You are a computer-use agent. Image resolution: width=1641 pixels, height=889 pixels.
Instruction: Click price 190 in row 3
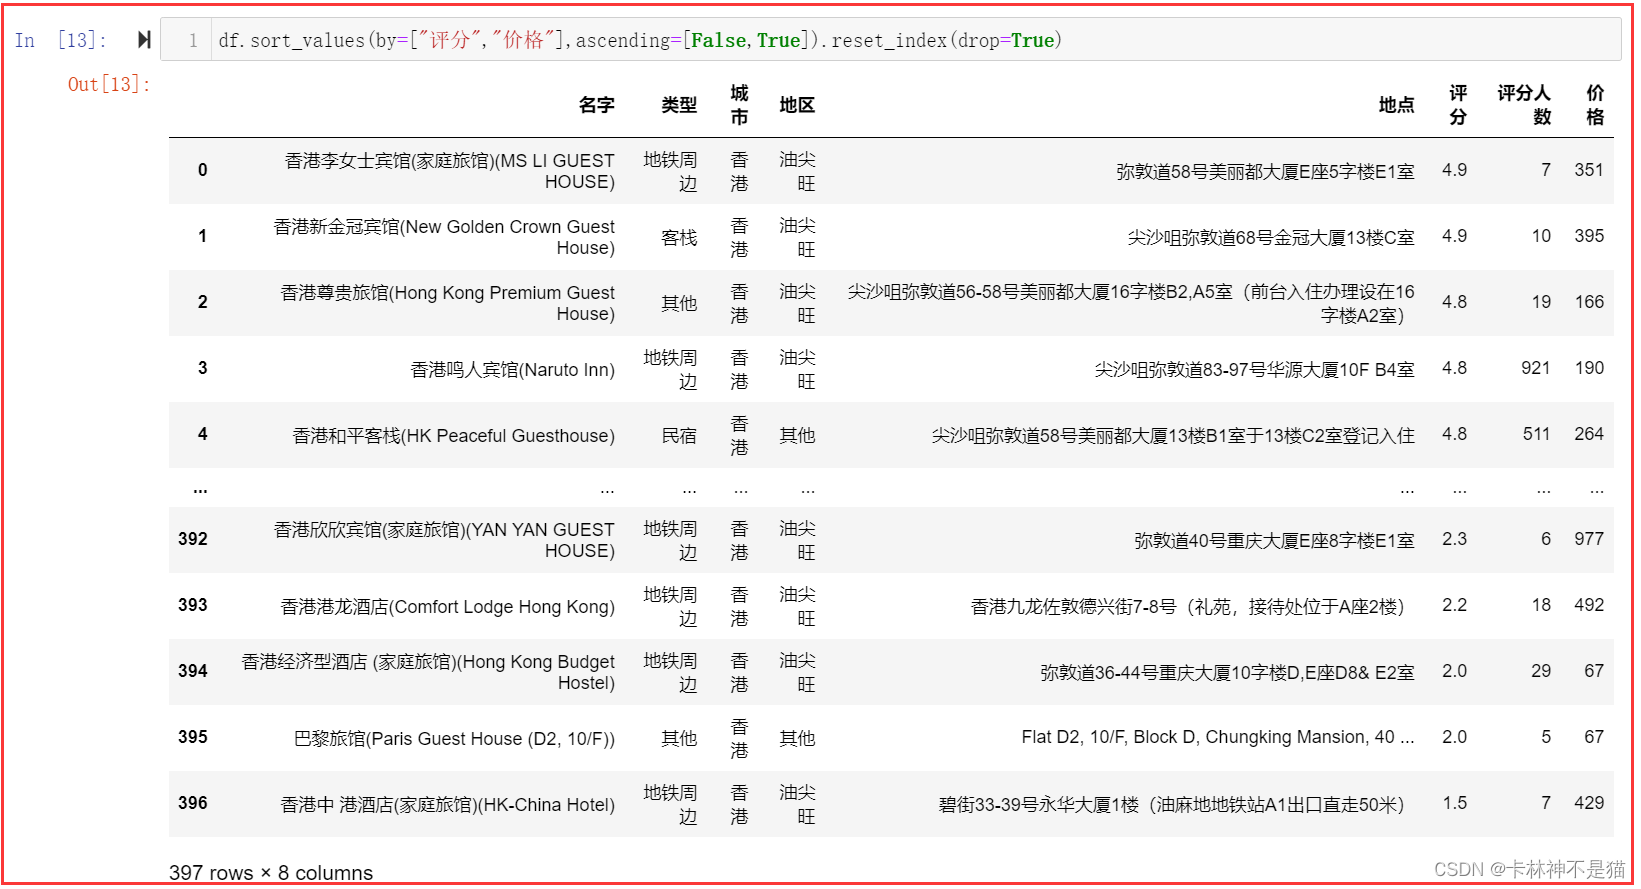pos(1589,368)
